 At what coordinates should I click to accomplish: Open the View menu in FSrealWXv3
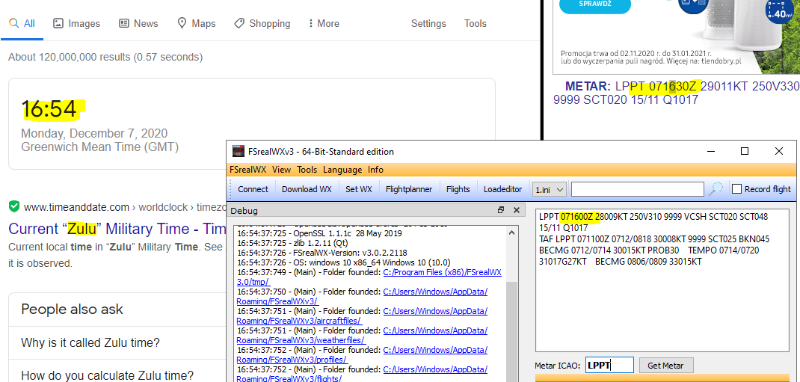(282, 170)
